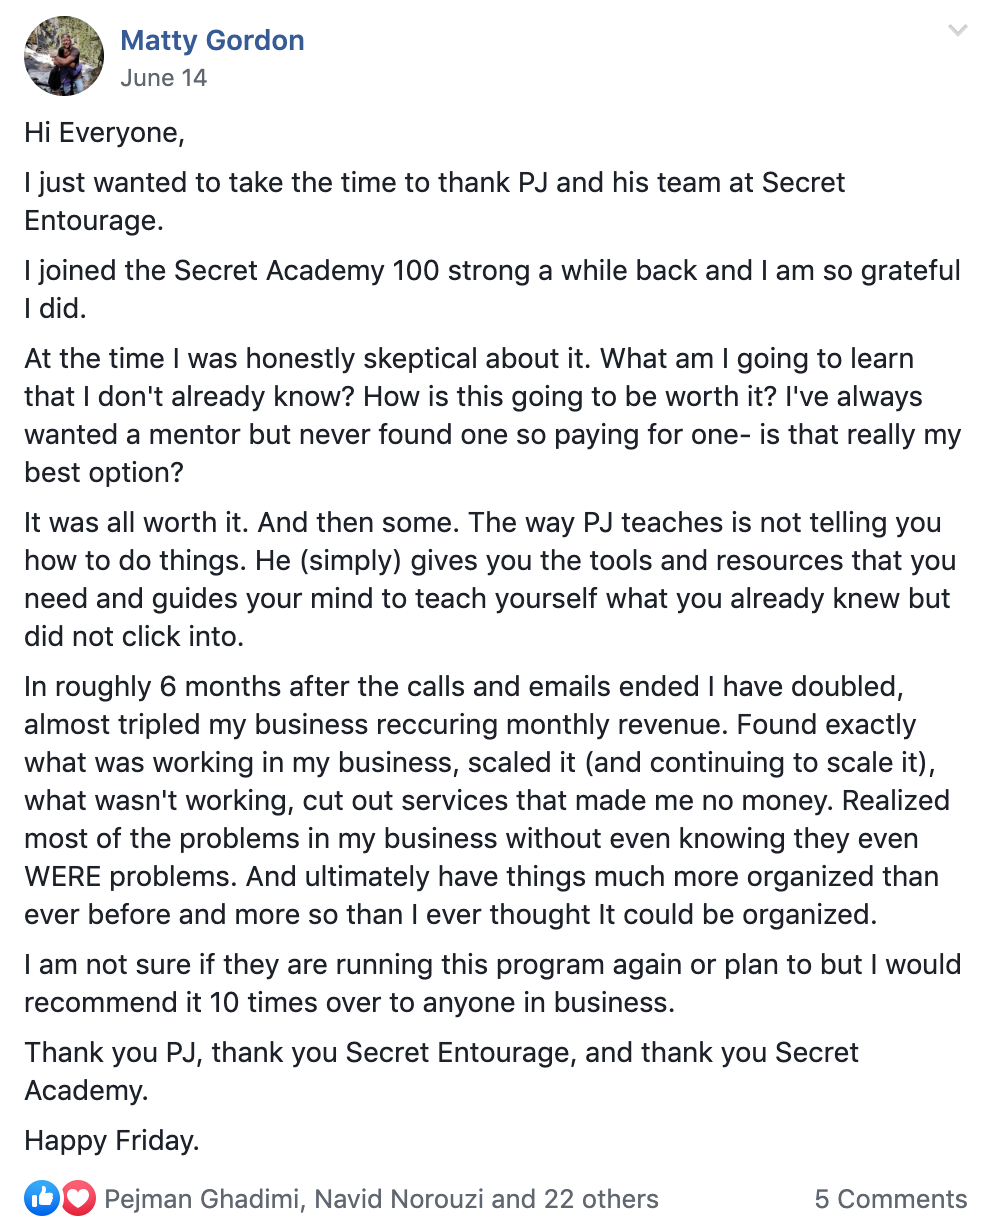Click the "Hi Everyone," greeting line

click(105, 133)
